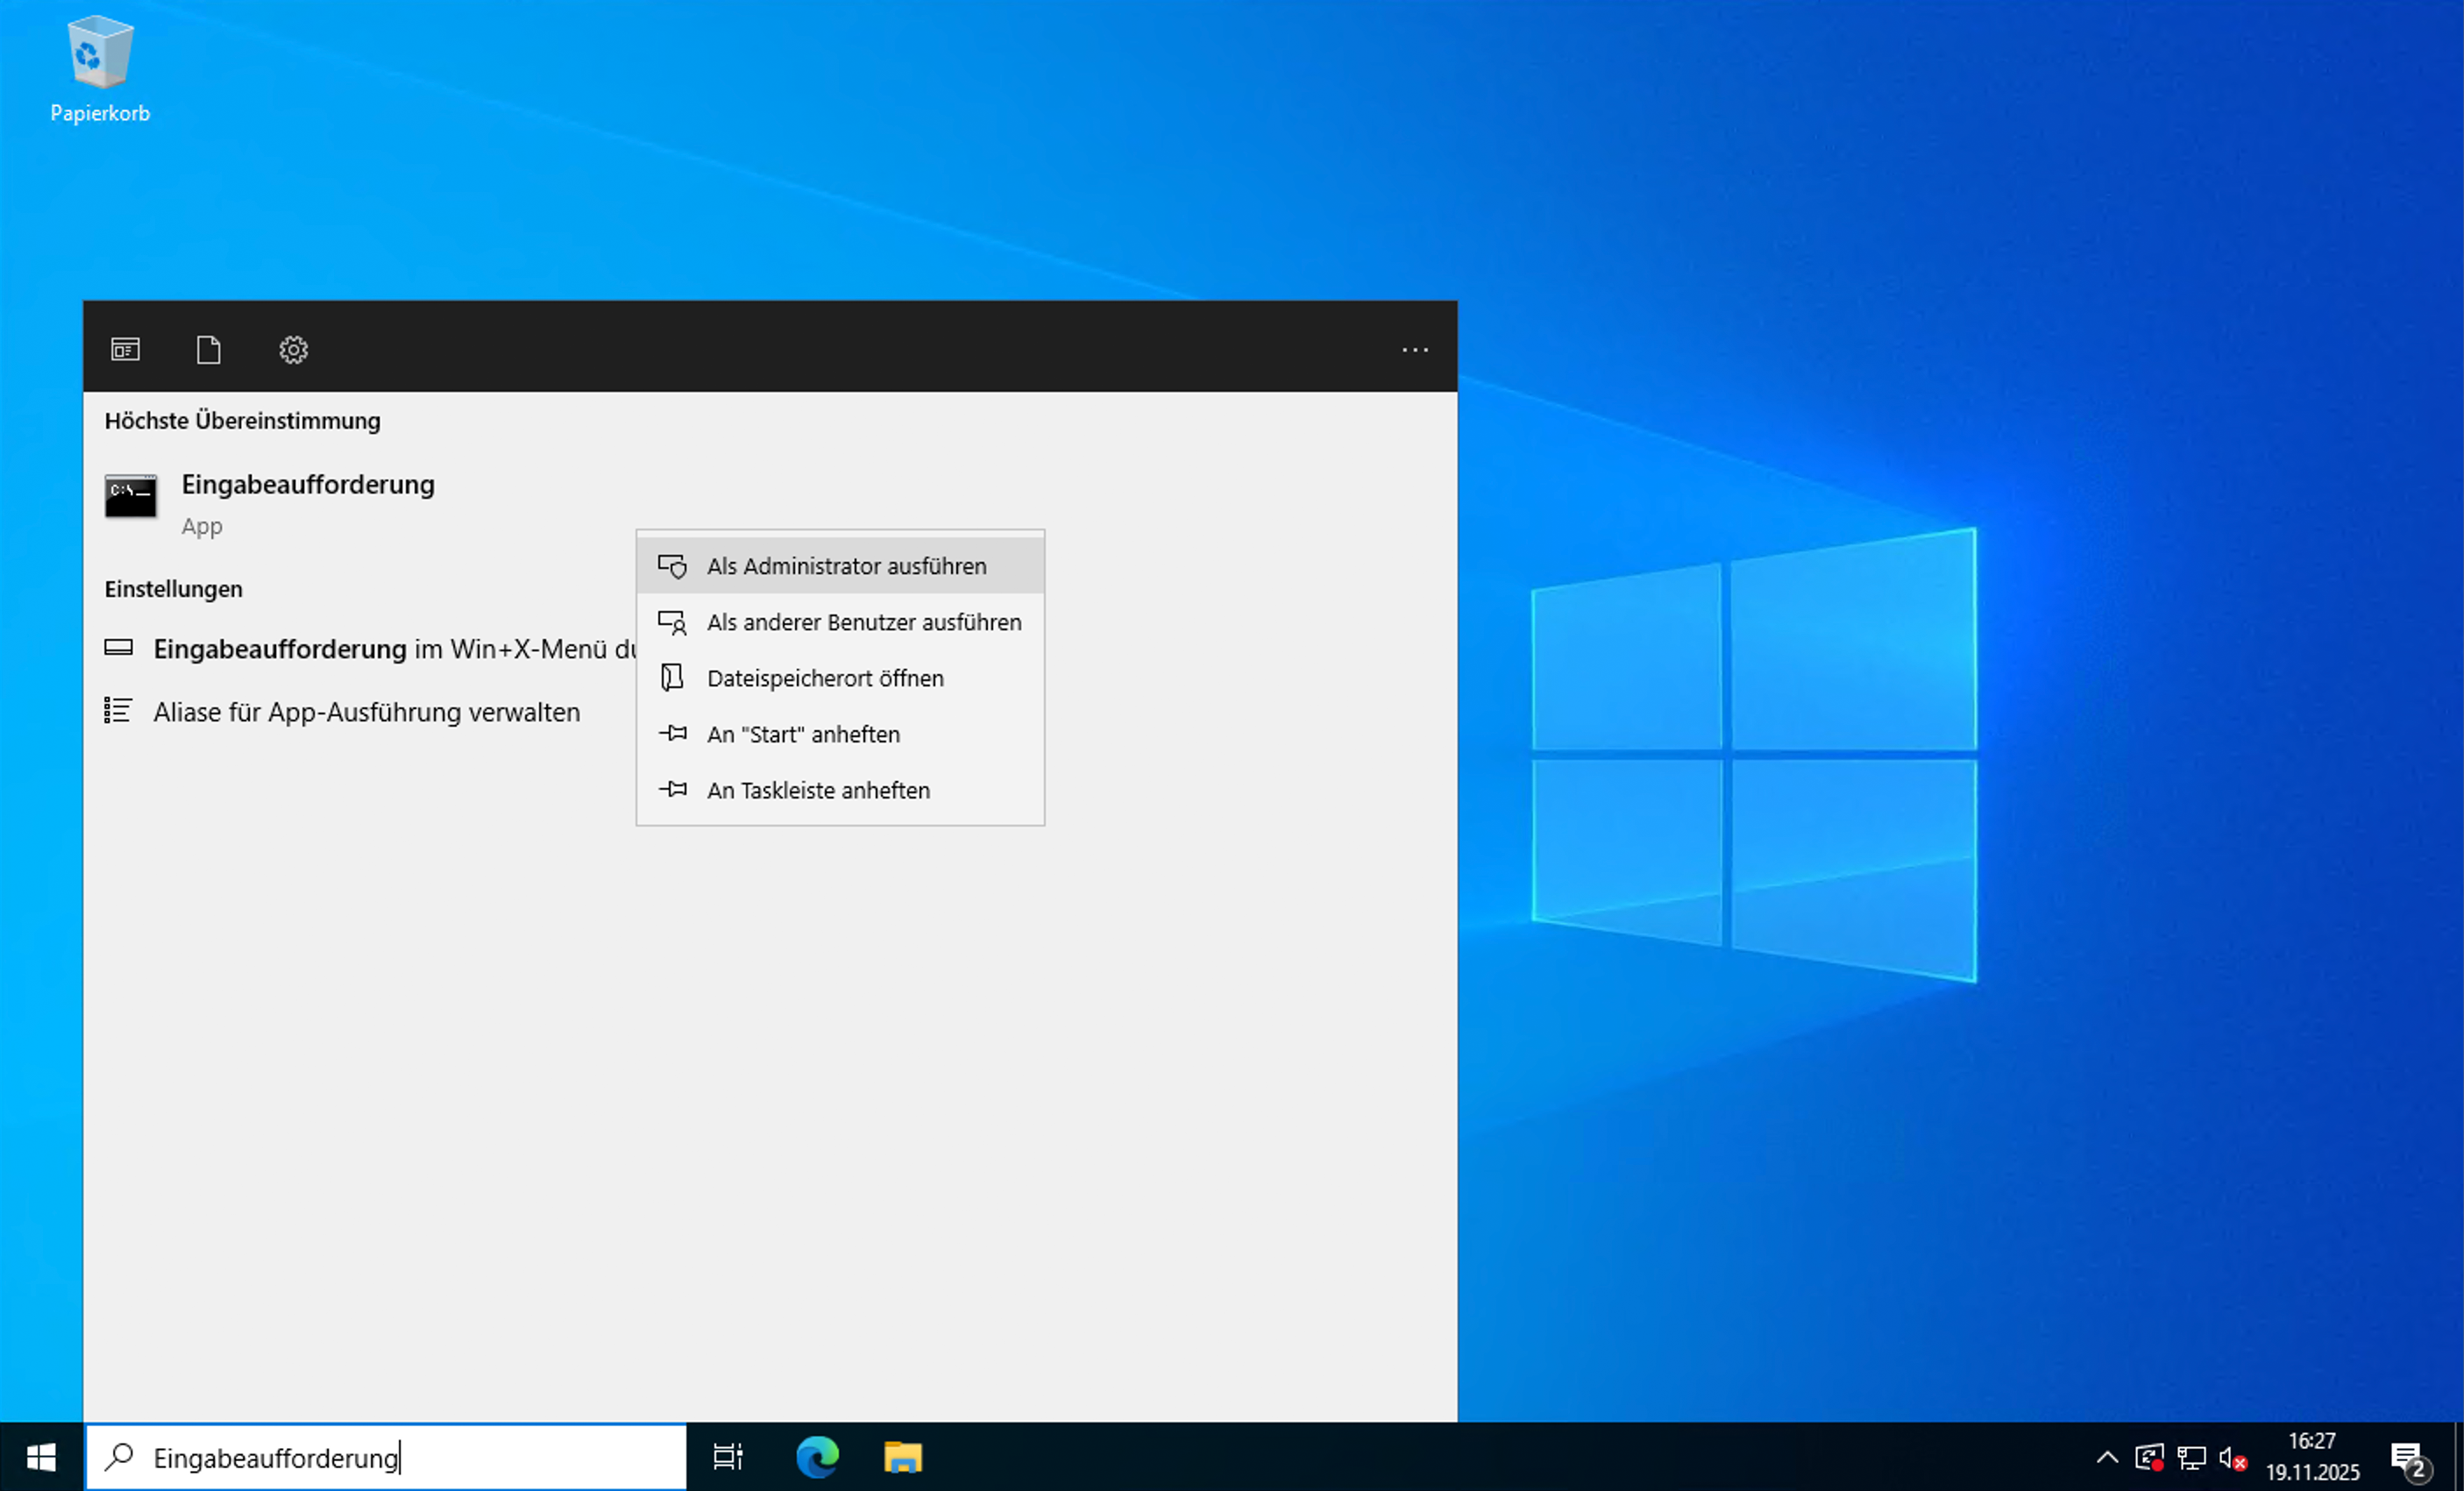
Task: Choose An Taskleiste anheften
Action: tap(817, 790)
